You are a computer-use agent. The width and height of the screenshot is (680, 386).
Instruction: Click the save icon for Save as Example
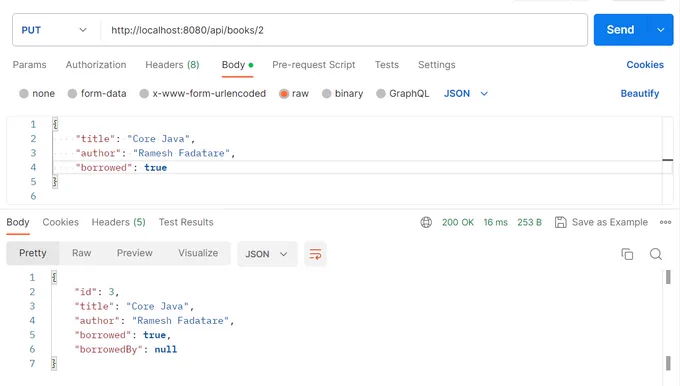(560, 222)
